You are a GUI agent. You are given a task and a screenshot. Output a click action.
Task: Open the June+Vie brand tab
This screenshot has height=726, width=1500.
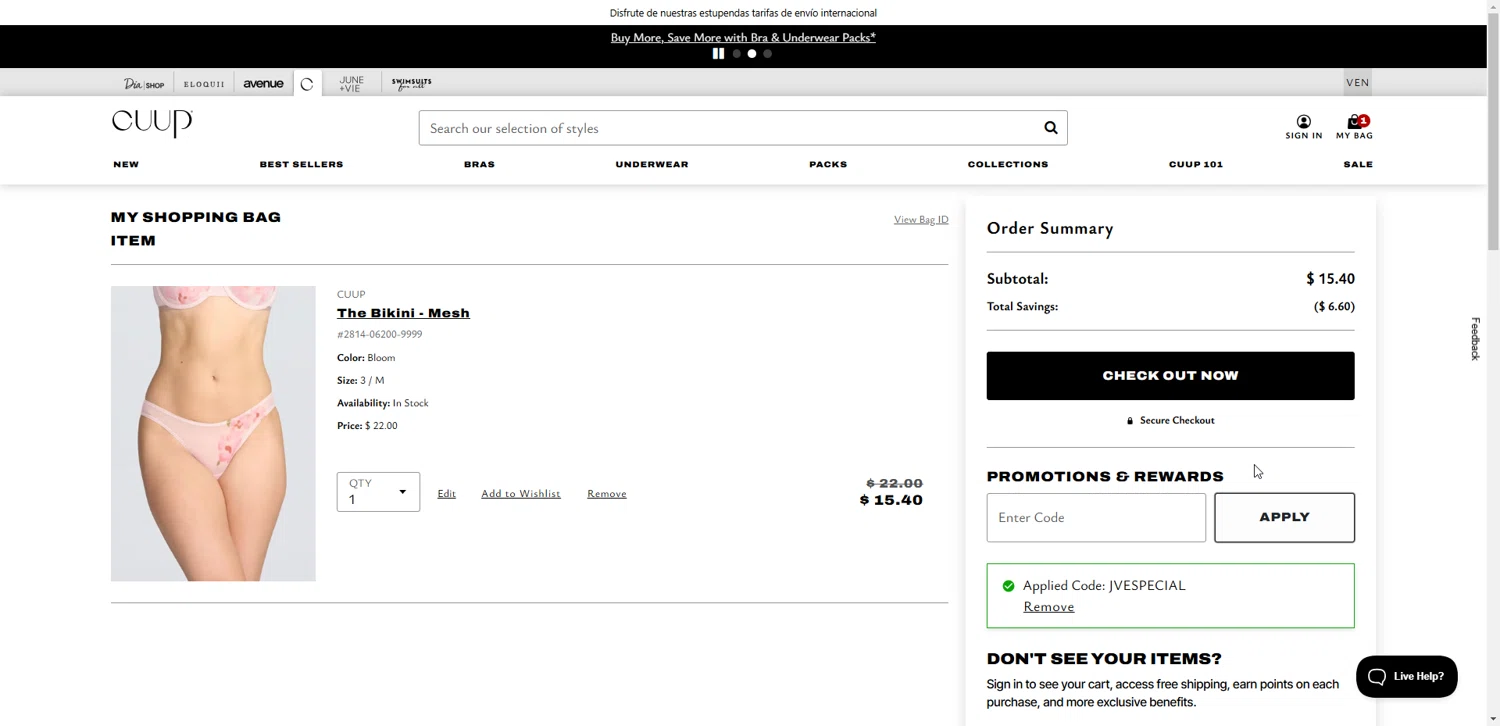(x=351, y=84)
